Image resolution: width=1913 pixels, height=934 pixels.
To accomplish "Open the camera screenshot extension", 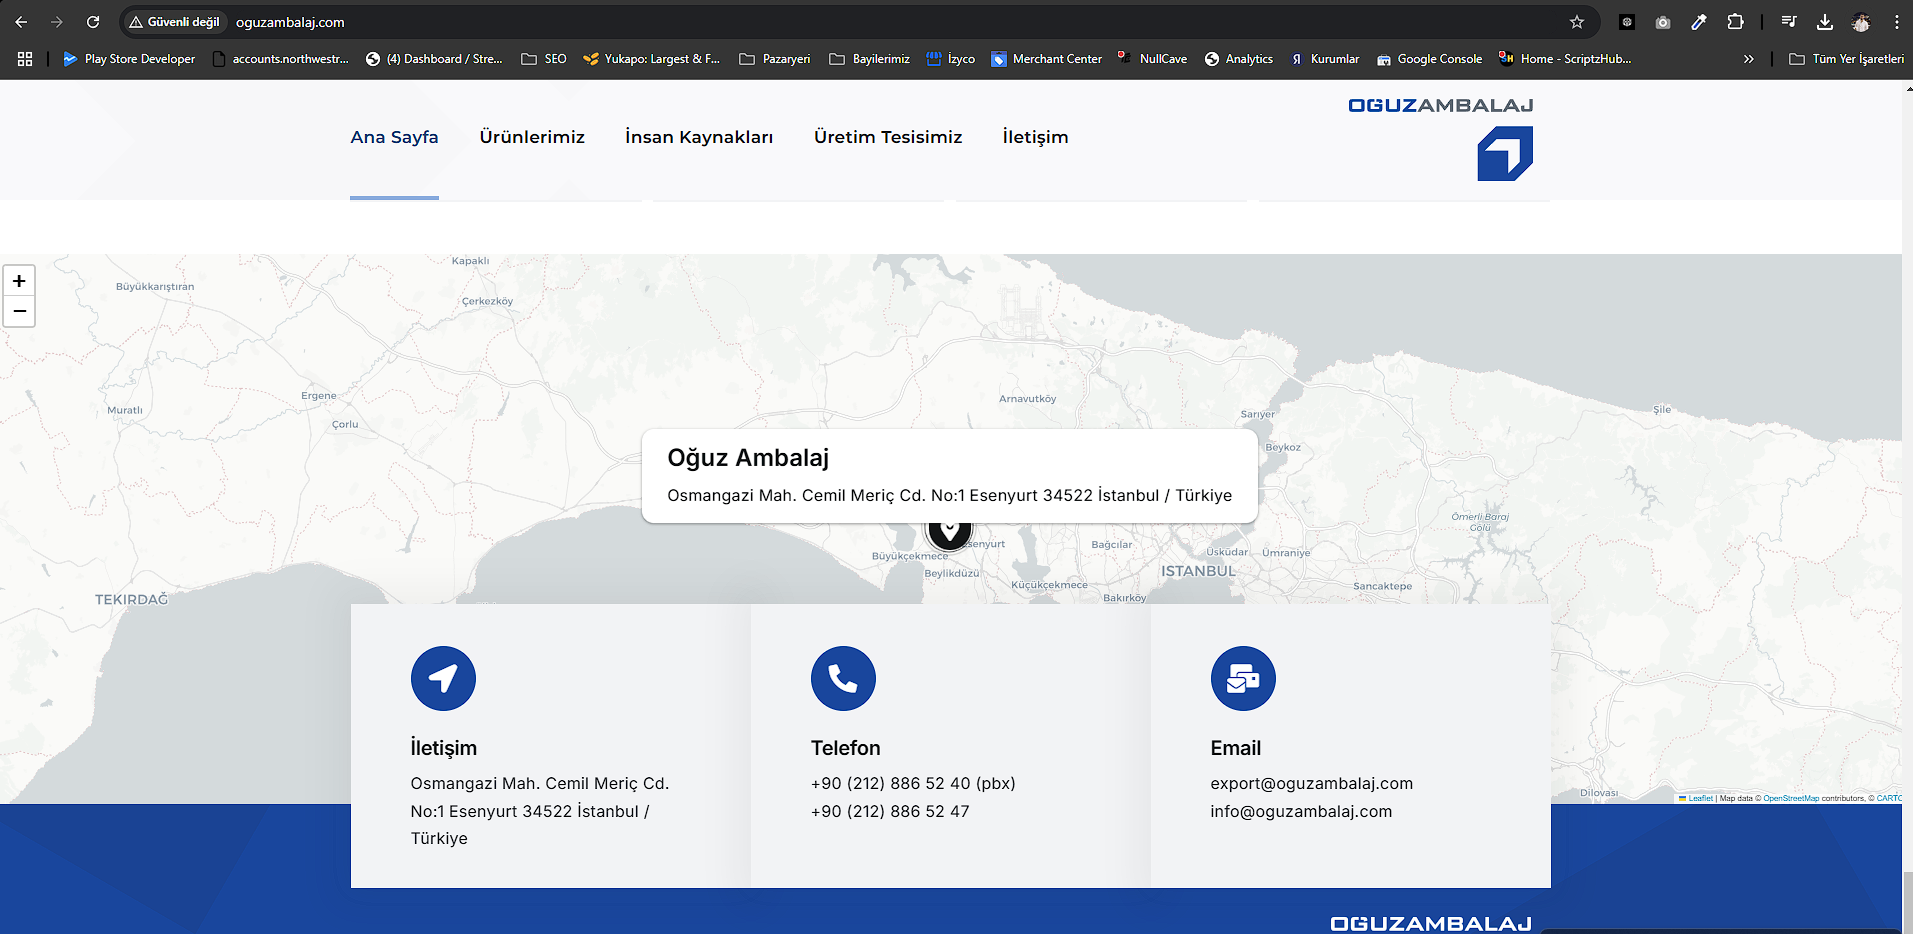I will click(1663, 22).
